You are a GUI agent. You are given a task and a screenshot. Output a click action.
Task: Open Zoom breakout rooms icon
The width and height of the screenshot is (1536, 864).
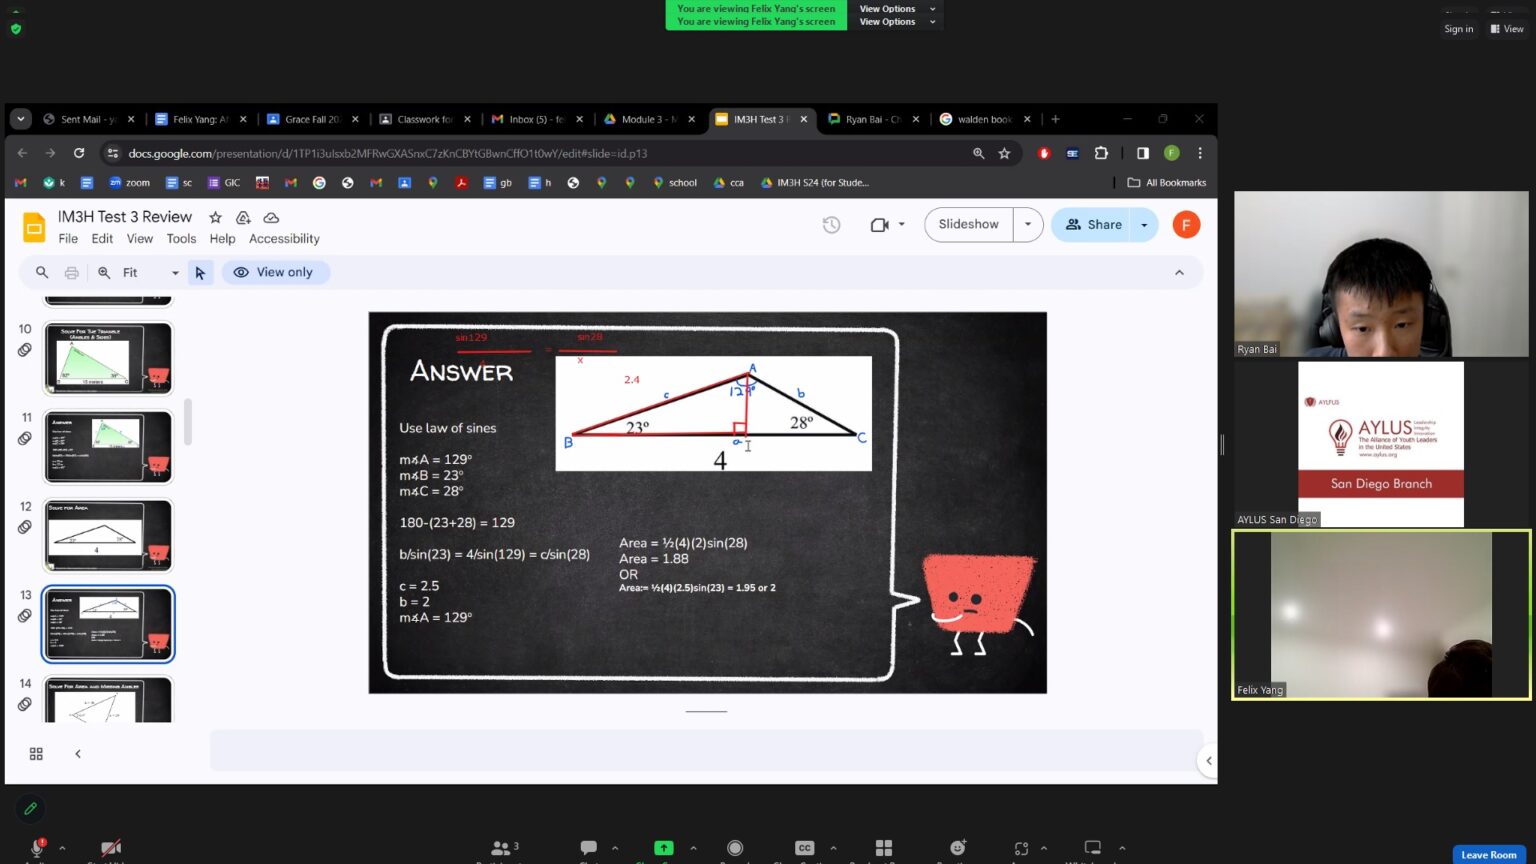(884, 848)
